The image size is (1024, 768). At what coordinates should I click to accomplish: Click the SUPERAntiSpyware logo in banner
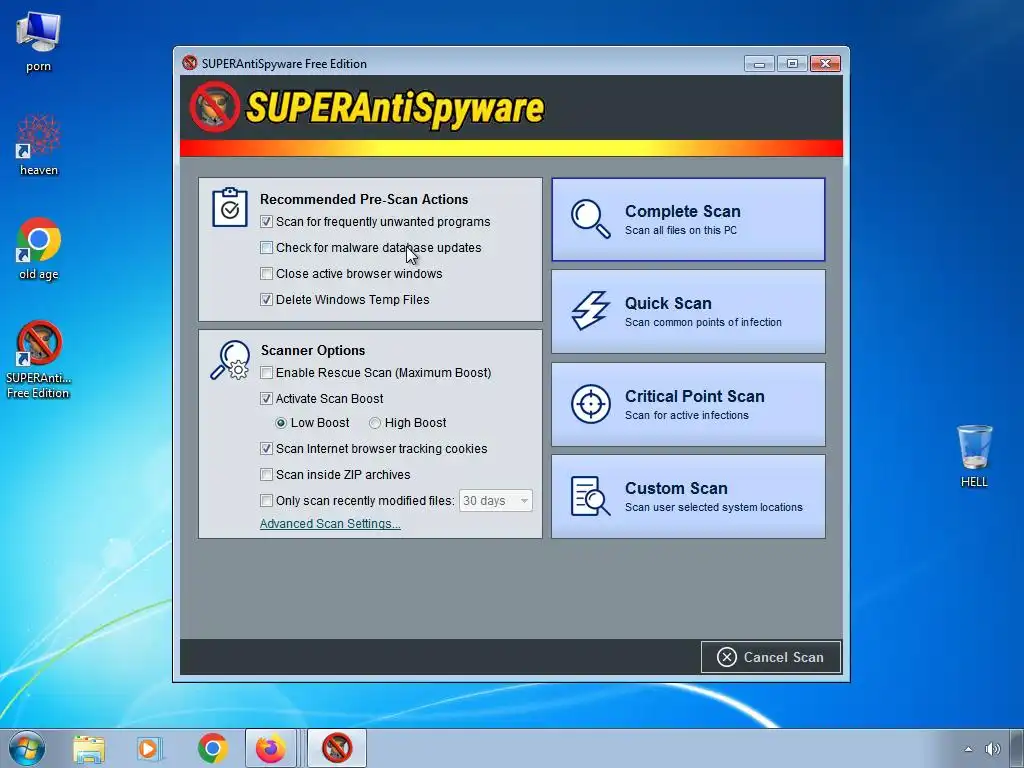[367, 106]
